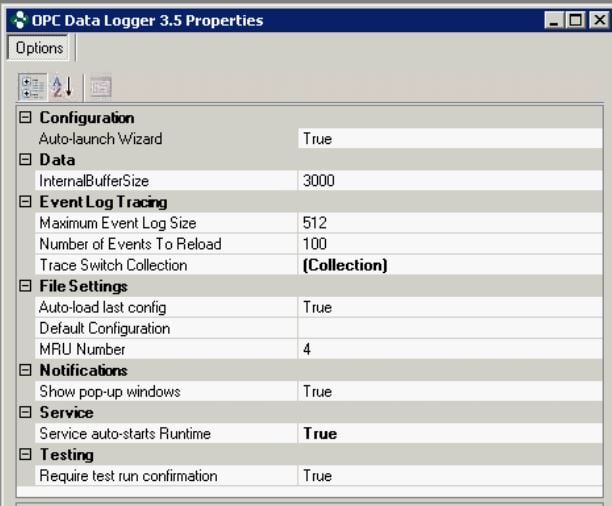Close the OPC Data Logger Properties window

[599, 20]
